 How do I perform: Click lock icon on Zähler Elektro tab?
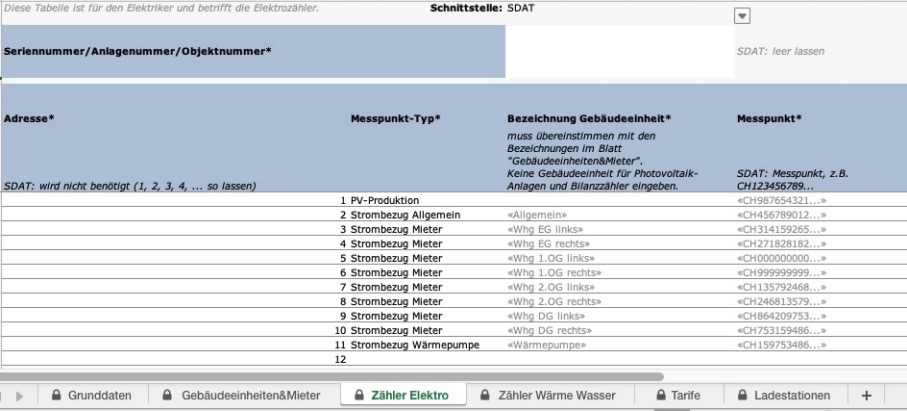click(x=360, y=396)
